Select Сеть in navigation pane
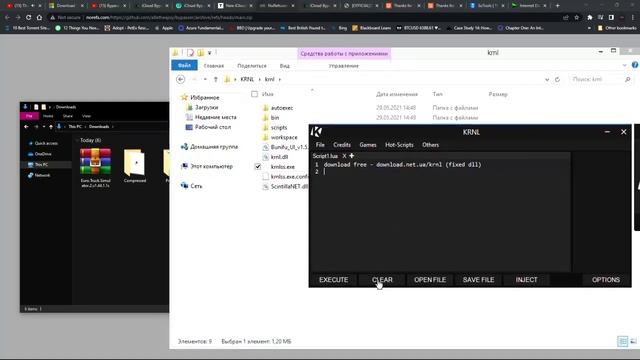640x360 pixels. (196, 186)
